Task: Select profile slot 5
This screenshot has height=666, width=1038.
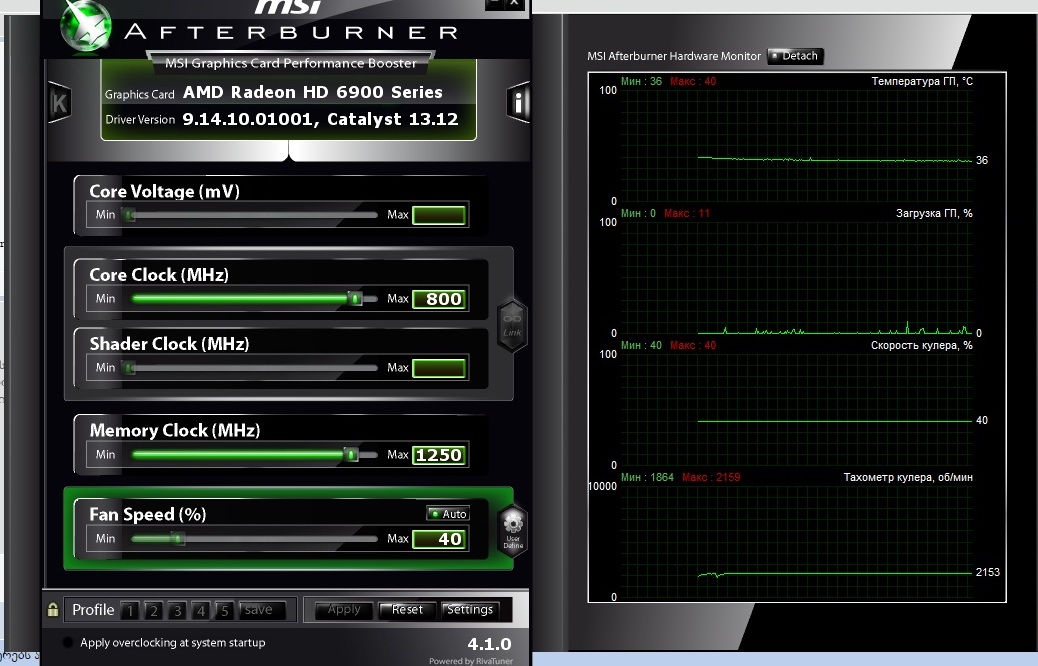Action: click(224, 610)
